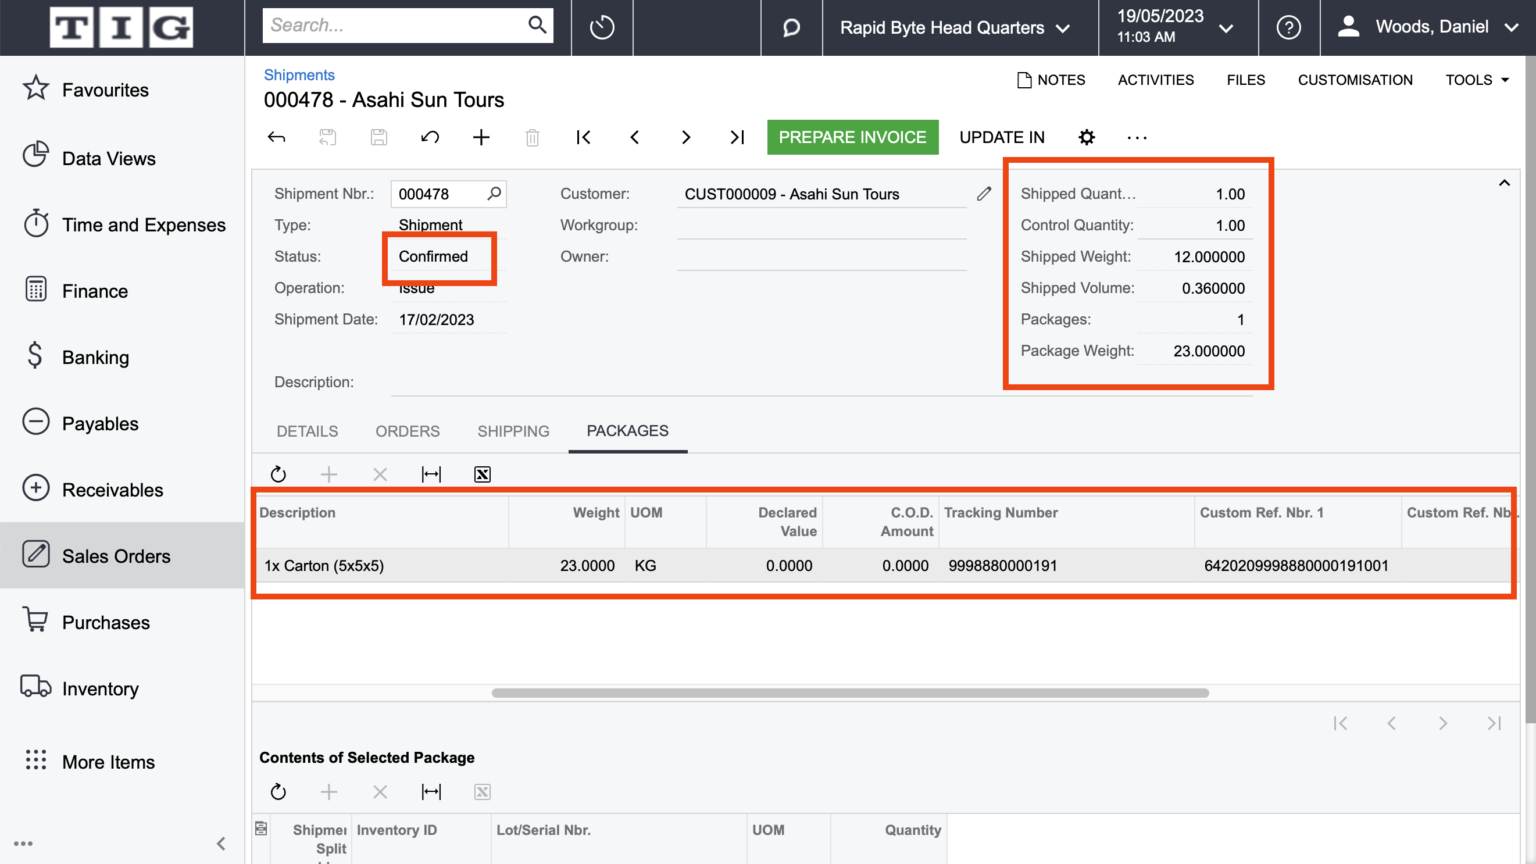
Task: Click the Prepare Invoice button
Action: pos(852,137)
